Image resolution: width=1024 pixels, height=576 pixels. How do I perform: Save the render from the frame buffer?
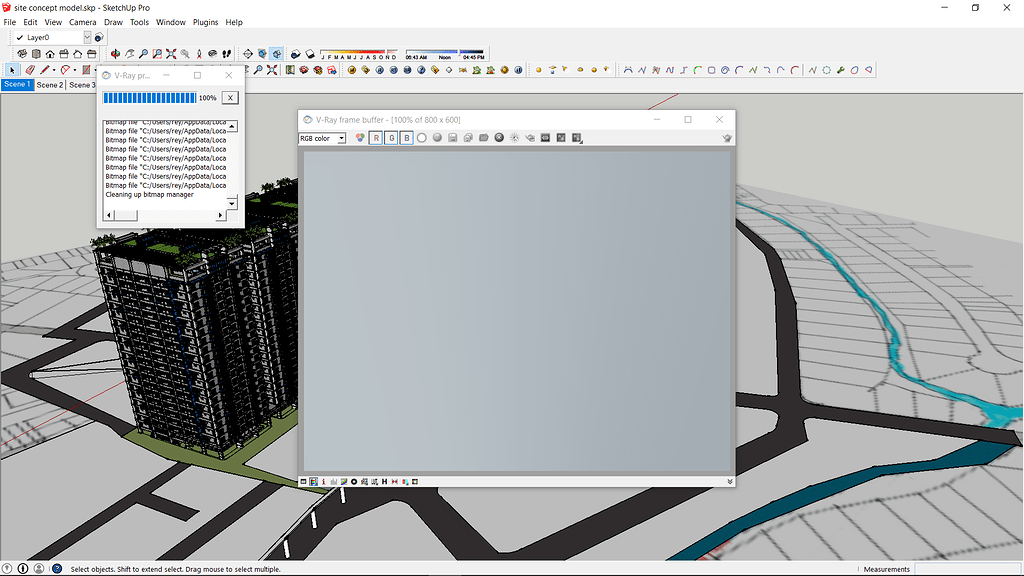coord(451,137)
